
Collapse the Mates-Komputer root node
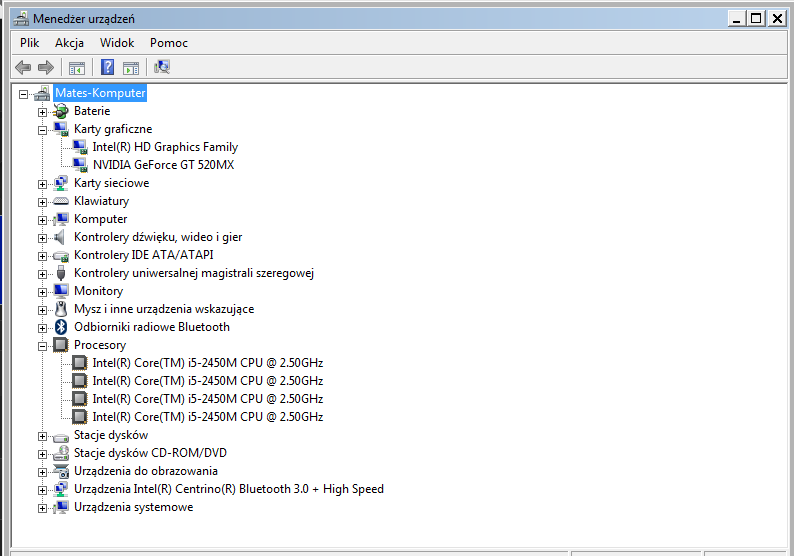[x=23, y=94]
